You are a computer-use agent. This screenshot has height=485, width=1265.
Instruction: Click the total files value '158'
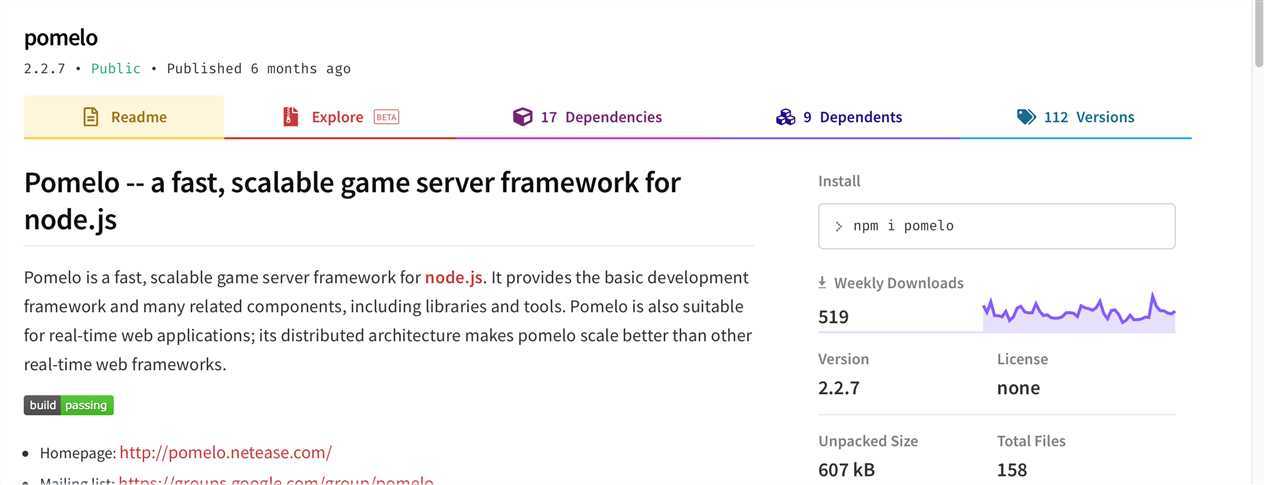(1012, 469)
